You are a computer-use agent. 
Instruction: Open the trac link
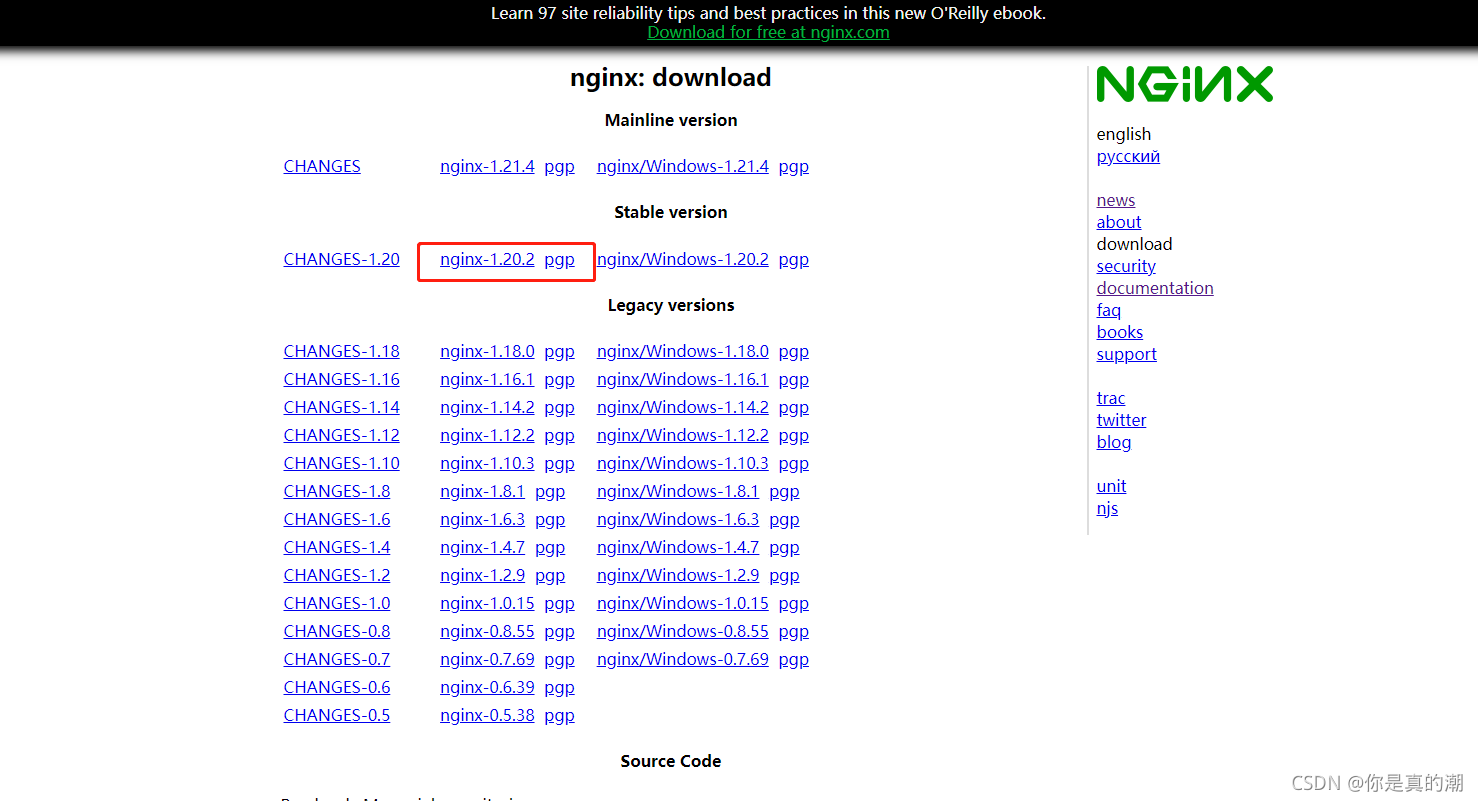click(1111, 398)
